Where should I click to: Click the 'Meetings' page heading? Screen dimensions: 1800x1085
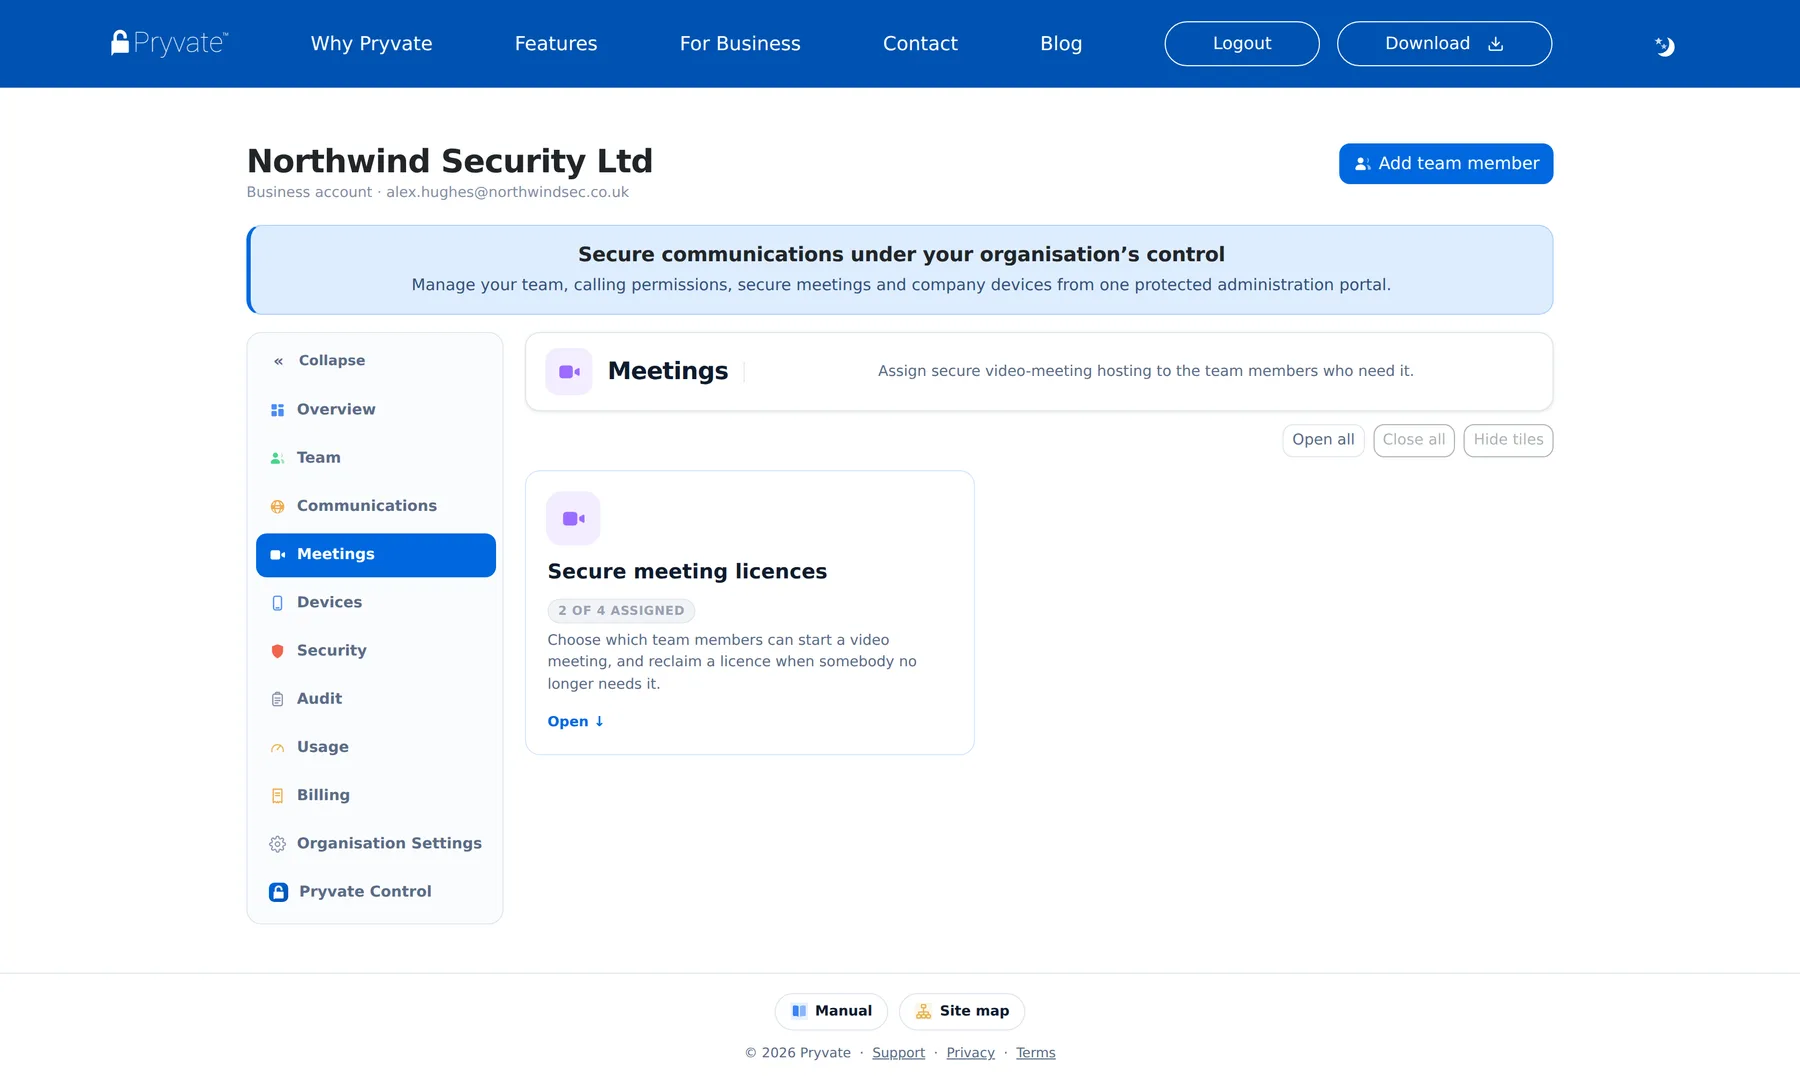(x=668, y=371)
